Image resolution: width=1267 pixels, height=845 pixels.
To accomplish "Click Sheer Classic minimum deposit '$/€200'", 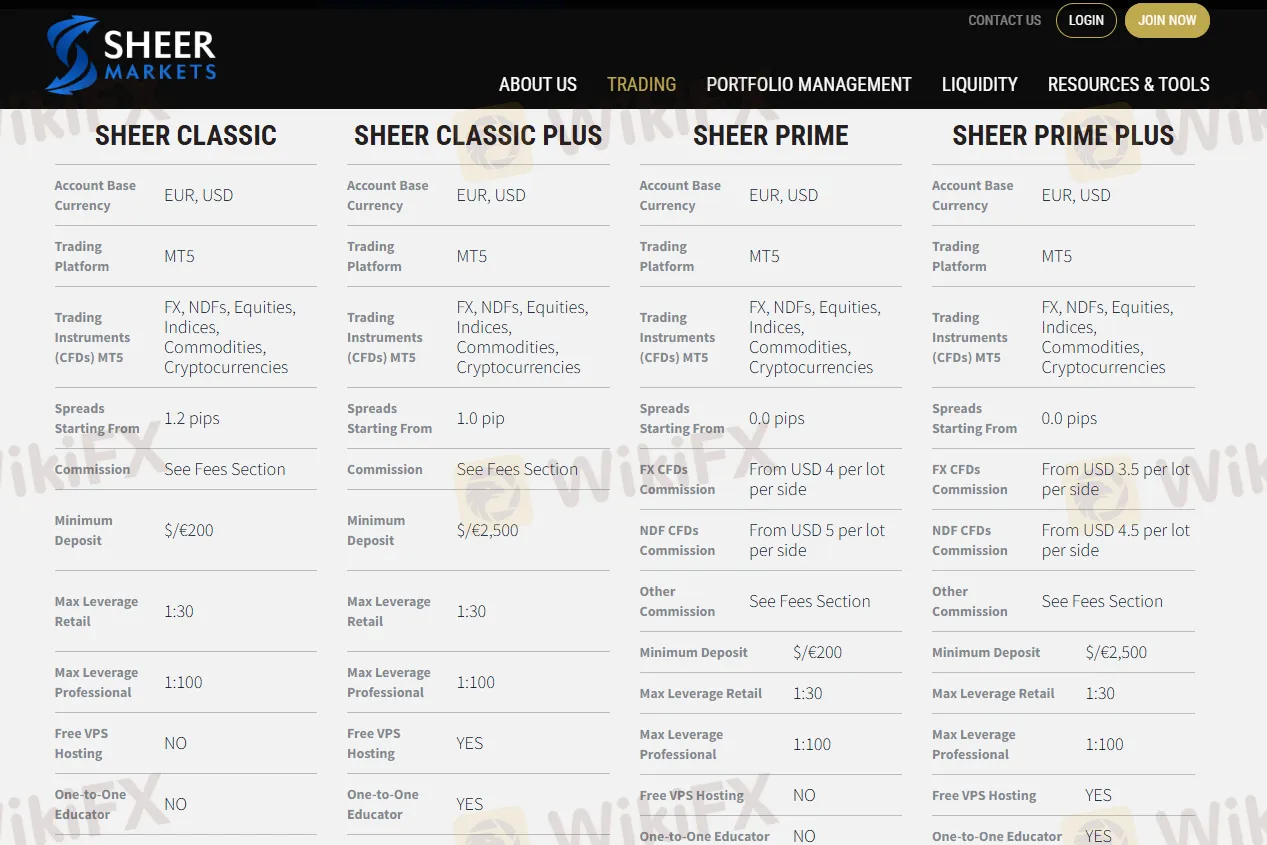I will click(x=189, y=530).
